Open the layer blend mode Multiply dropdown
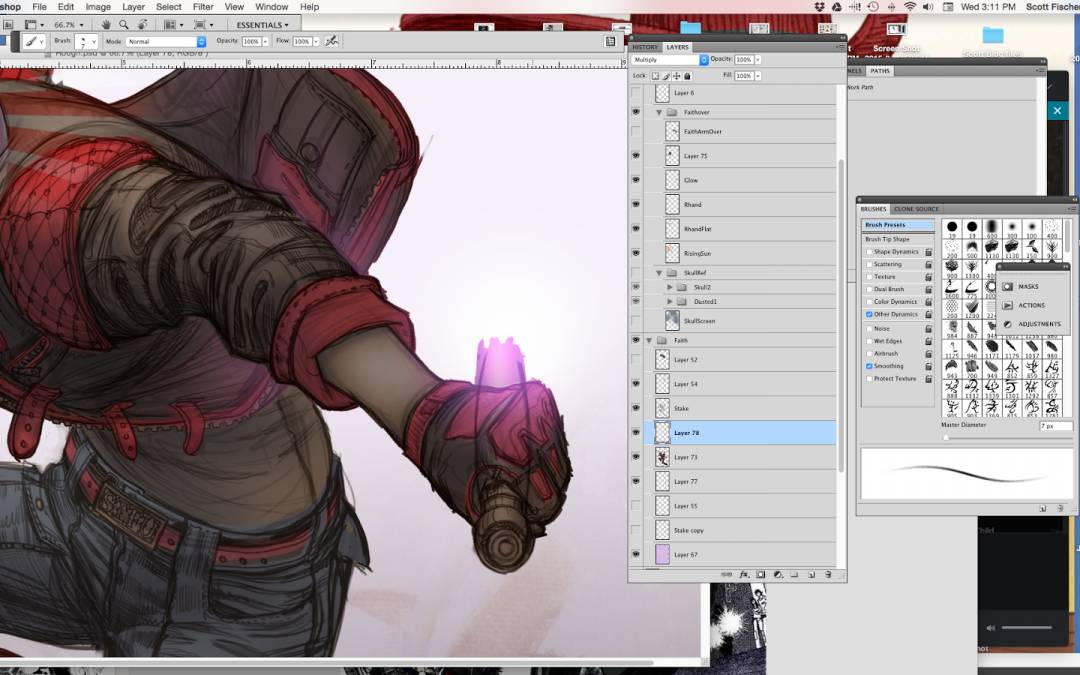The height and width of the screenshot is (675, 1080). click(669, 60)
